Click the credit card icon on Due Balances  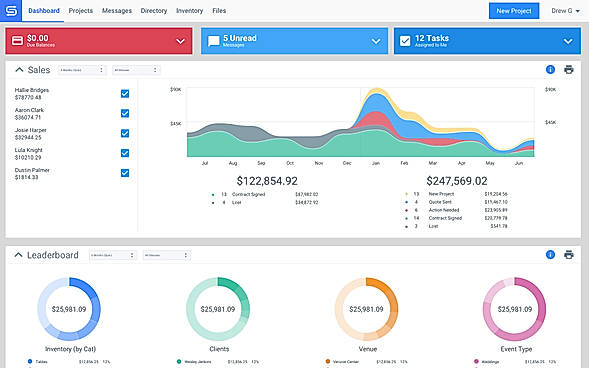[17, 41]
